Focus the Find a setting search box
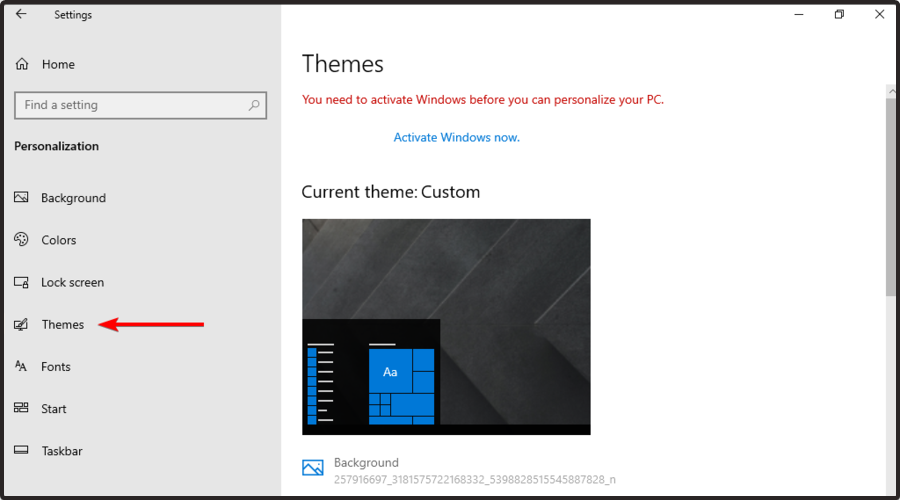This screenshot has width=900, height=500. [141, 105]
